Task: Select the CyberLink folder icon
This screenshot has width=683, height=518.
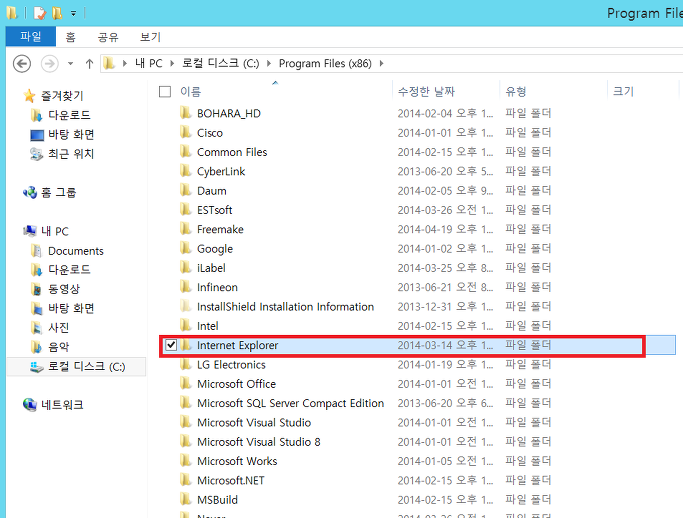Action: tap(186, 171)
